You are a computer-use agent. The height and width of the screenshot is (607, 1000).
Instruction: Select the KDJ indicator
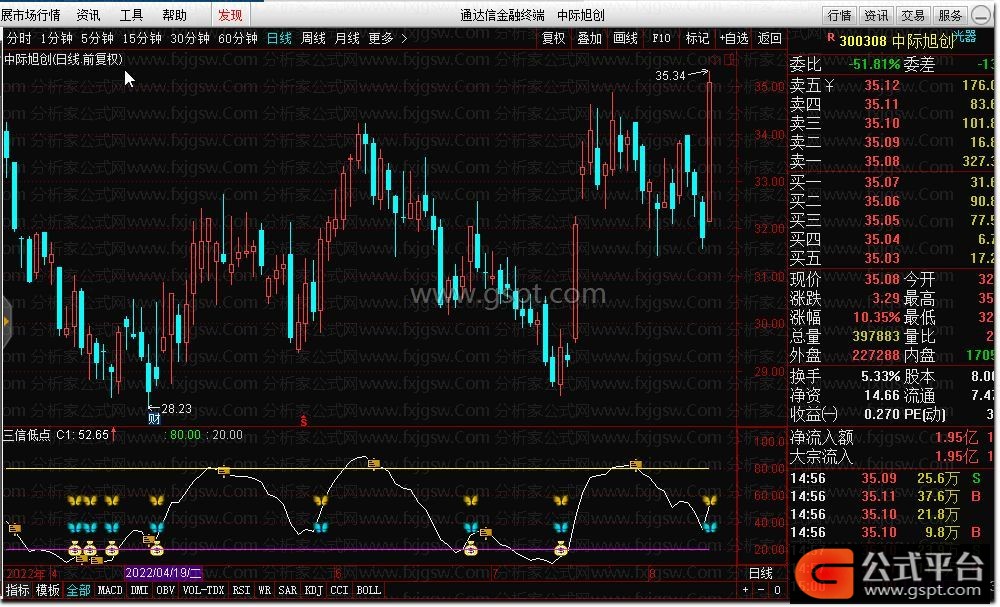[314, 590]
